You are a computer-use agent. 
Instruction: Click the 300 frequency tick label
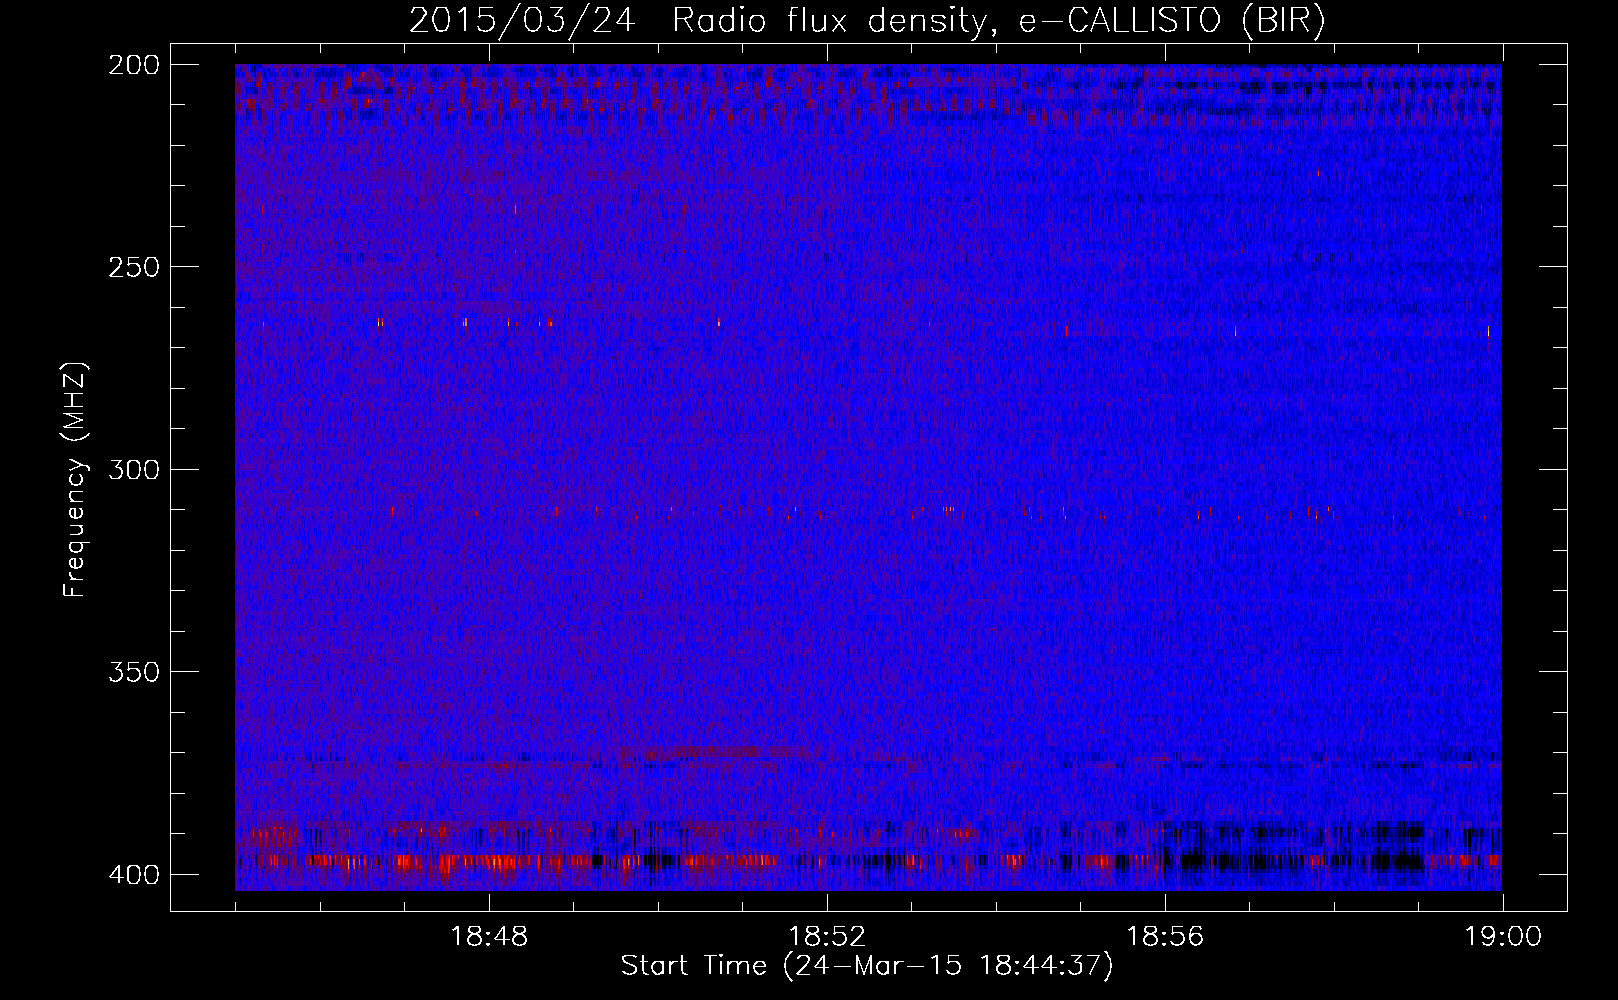(133, 470)
